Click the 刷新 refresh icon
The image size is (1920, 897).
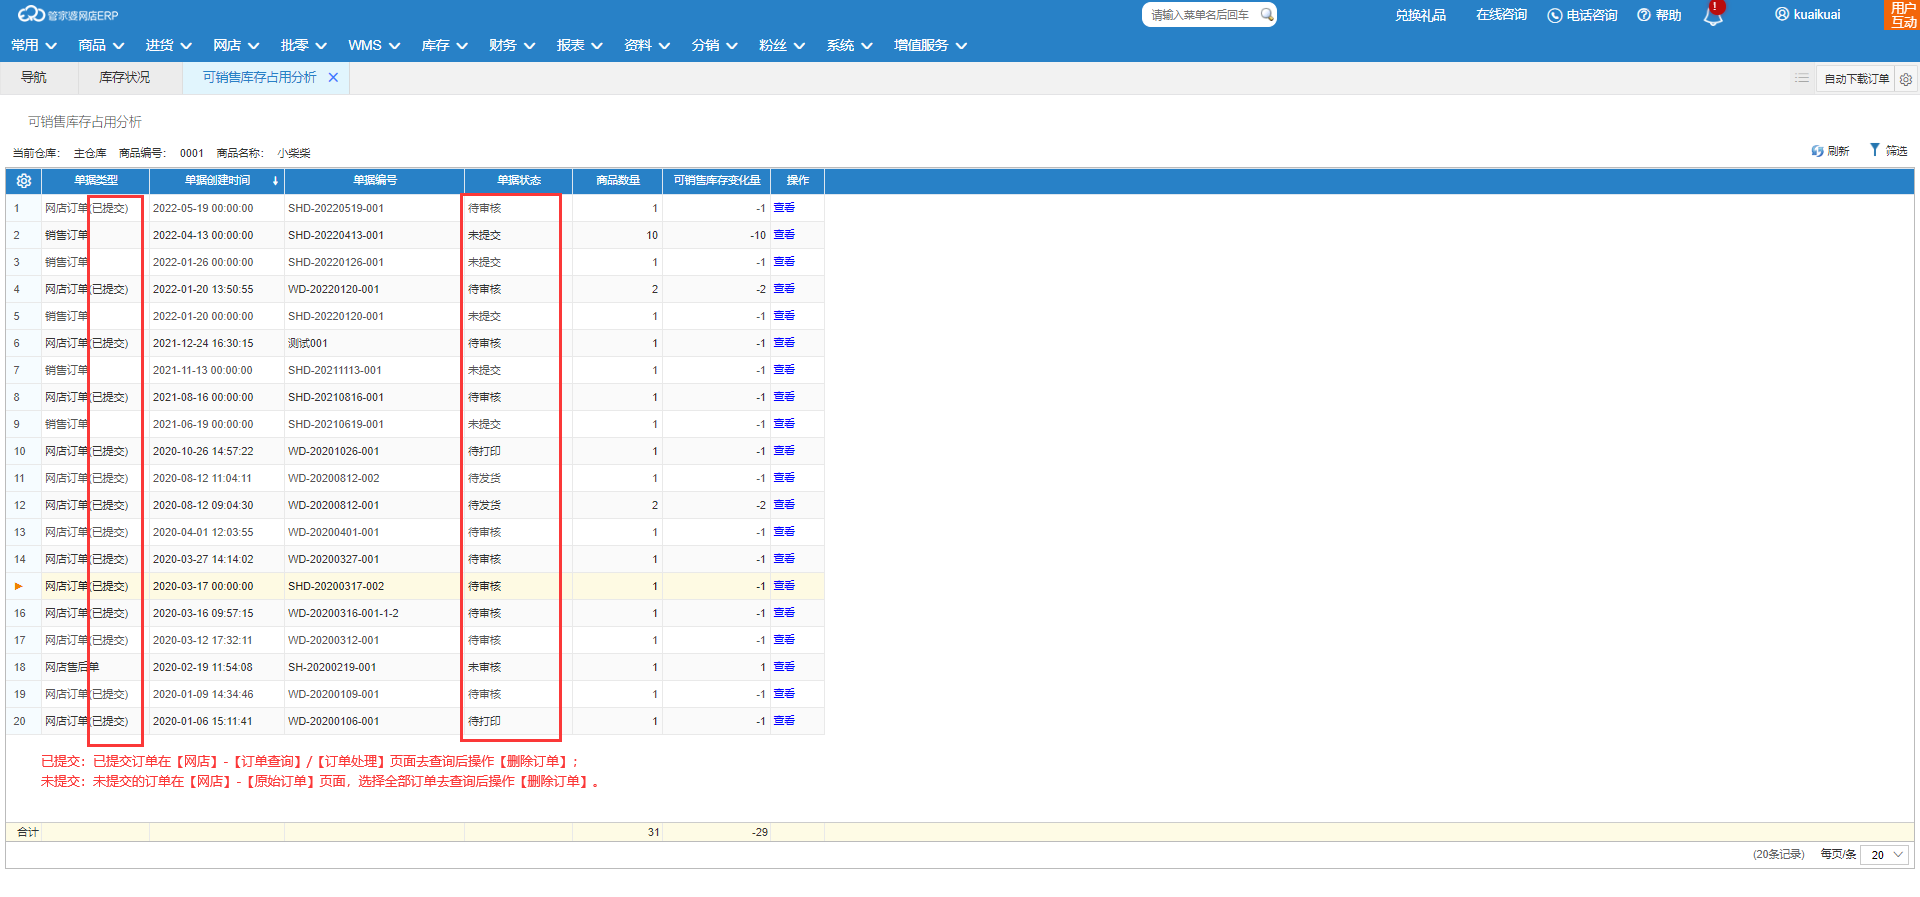(1817, 151)
